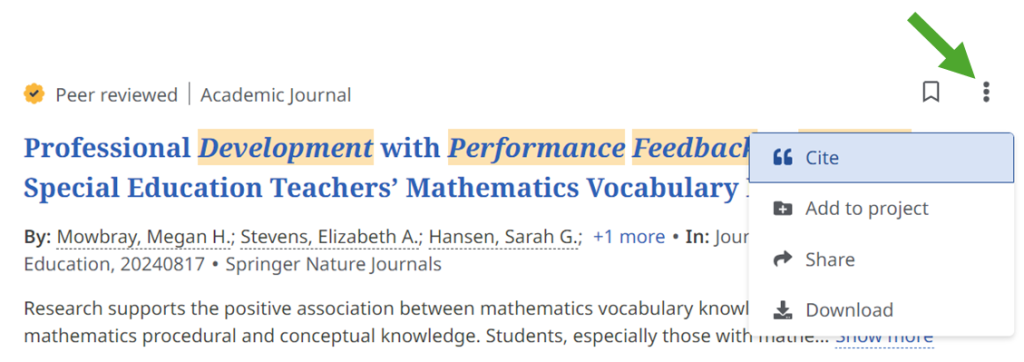Screen dimensions: 1024x362
Task: Click the Academic Journal type label
Action: click(x=276, y=95)
